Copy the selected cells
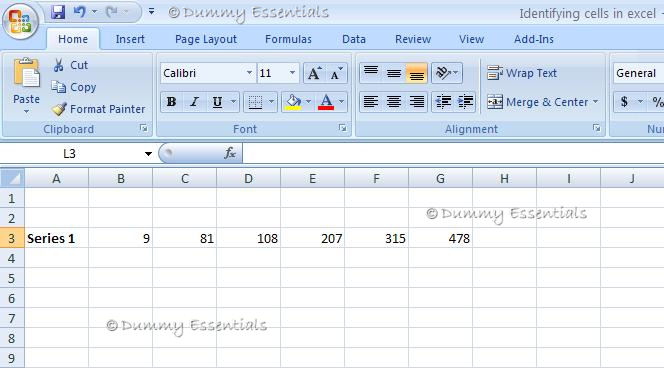Viewport: 664px width, 368px height. pos(74,87)
